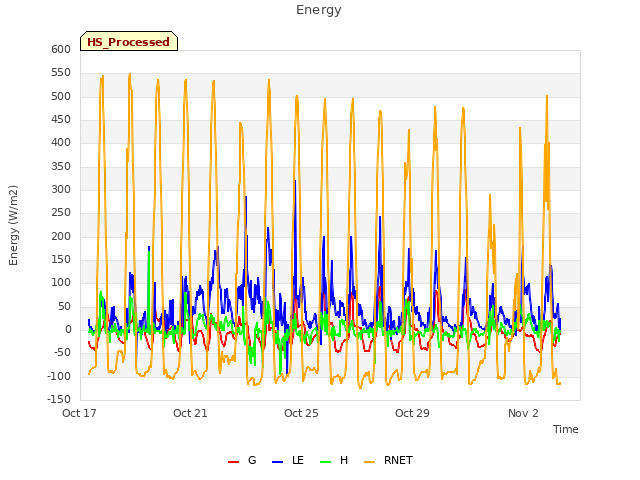Click the orange RNET legend color marker
The width and height of the screenshot is (640, 480).
point(369,462)
